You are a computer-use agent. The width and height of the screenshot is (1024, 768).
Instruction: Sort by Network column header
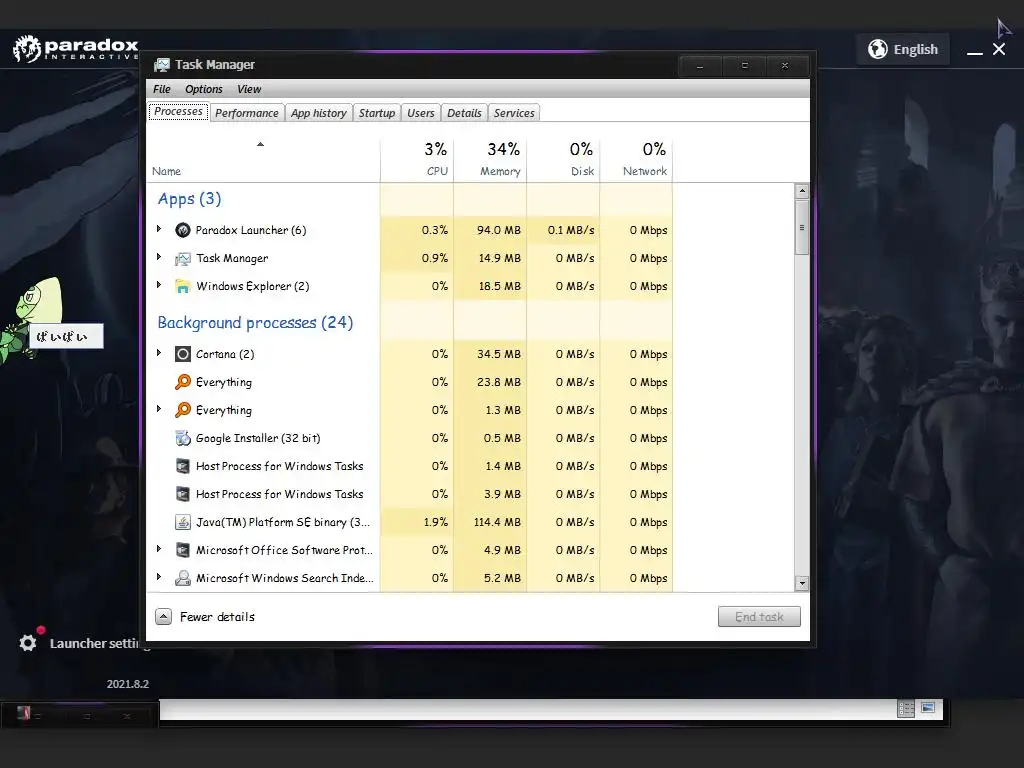pos(637,159)
